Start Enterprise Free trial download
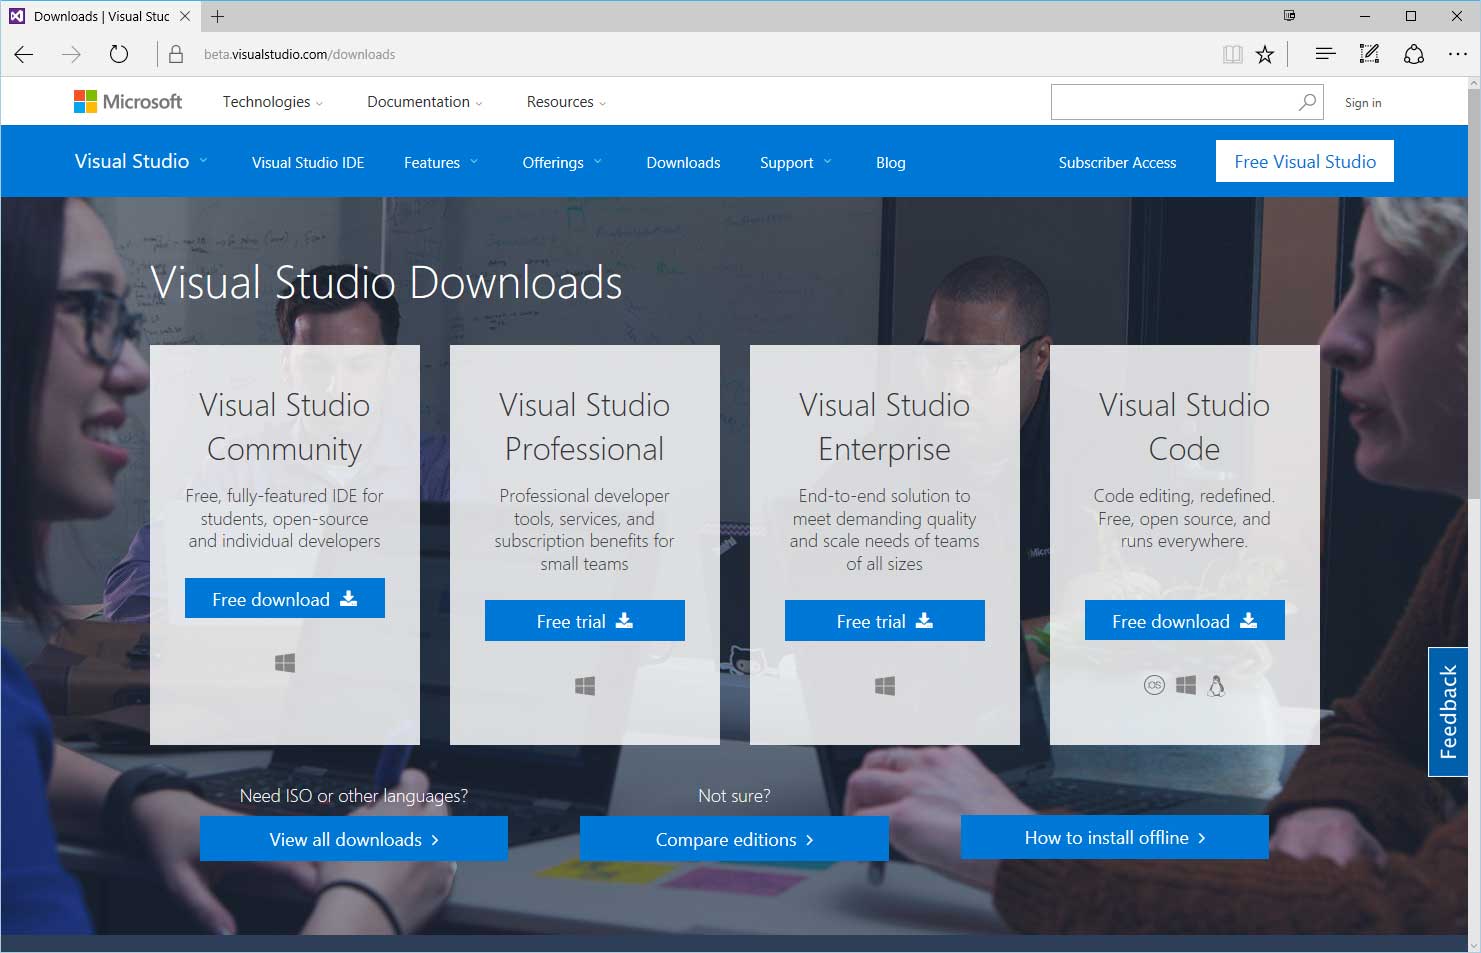Image resolution: width=1481 pixels, height=953 pixels. 885,621
